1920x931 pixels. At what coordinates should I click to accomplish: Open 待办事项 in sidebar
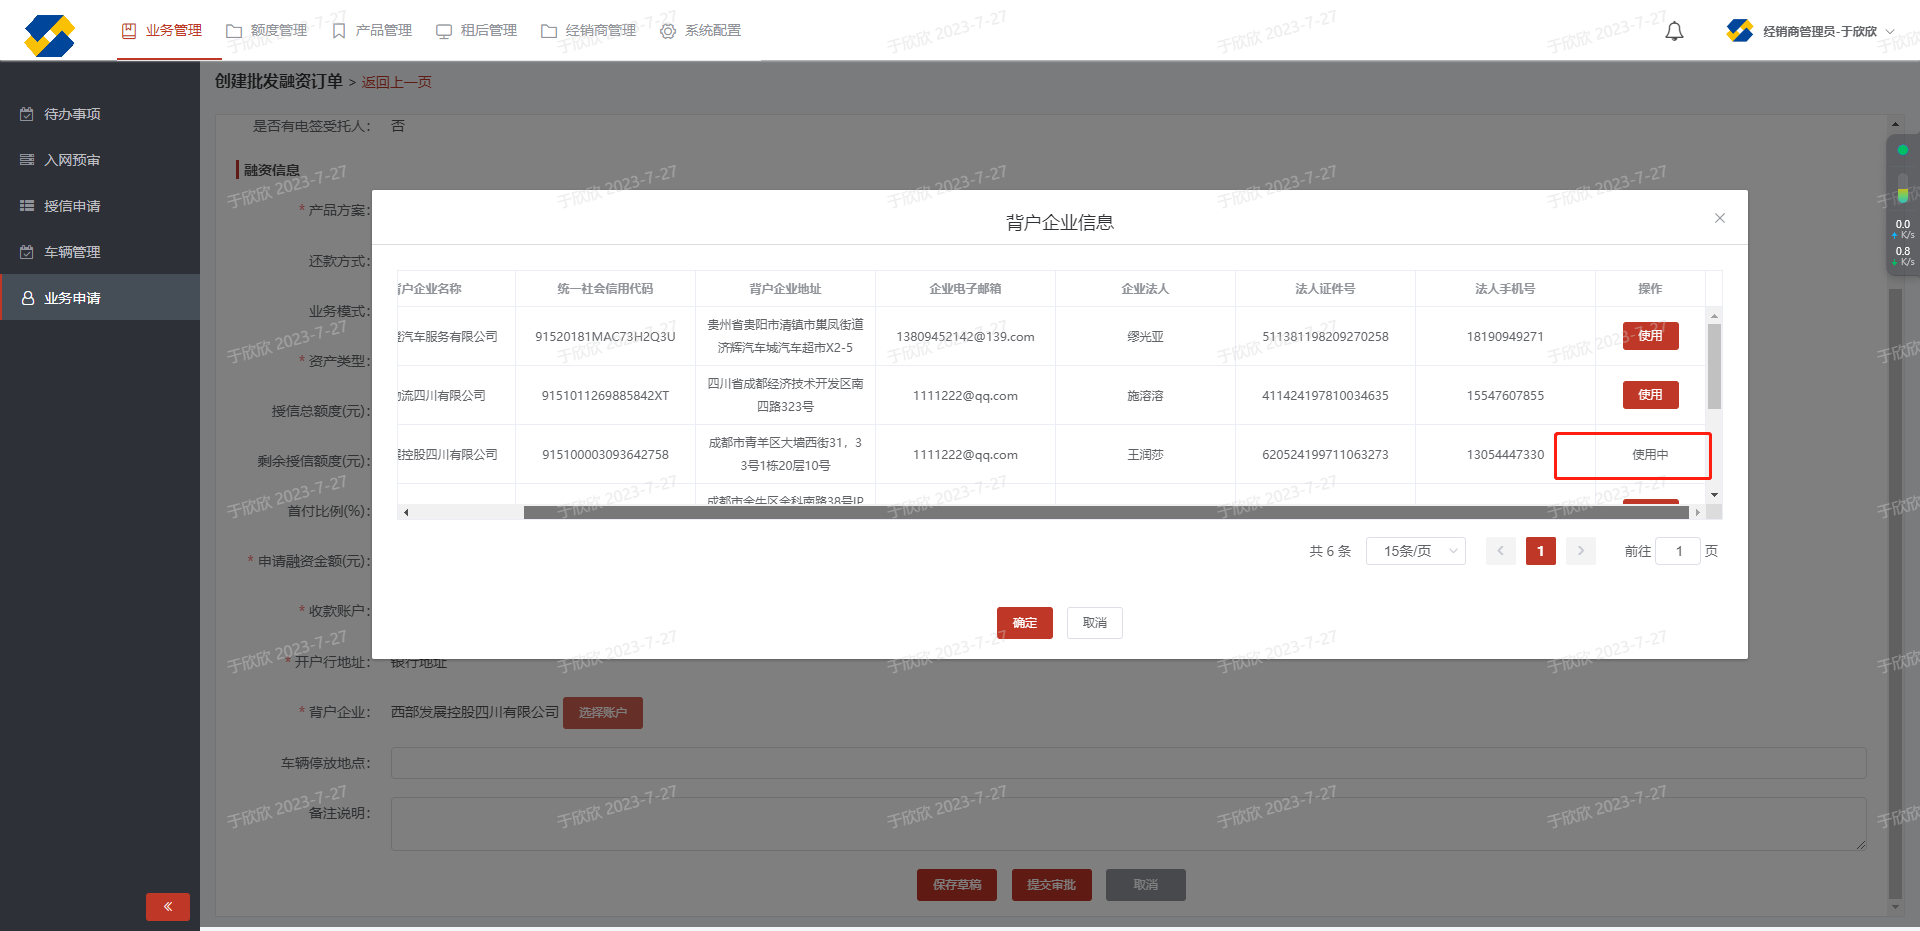click(72, 114)
